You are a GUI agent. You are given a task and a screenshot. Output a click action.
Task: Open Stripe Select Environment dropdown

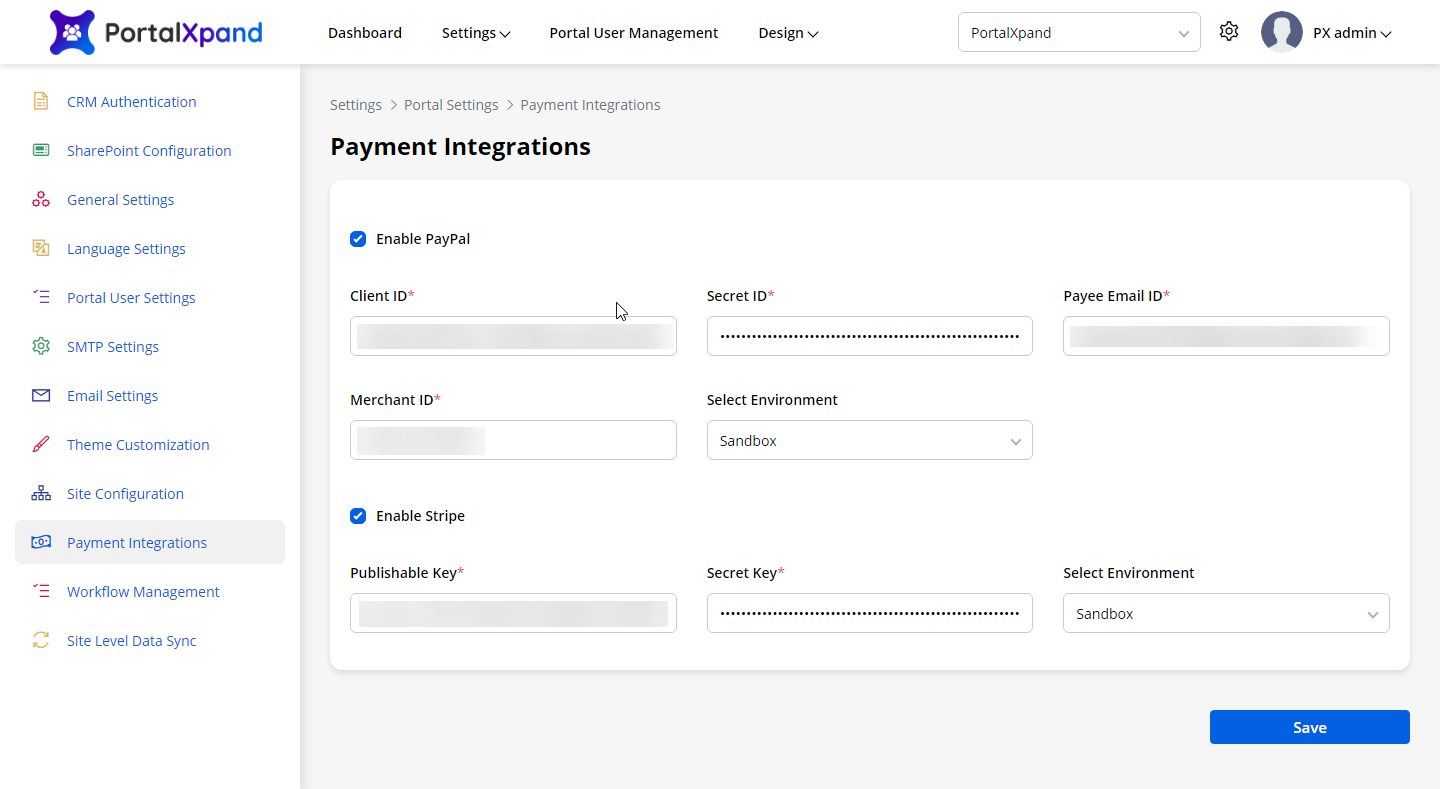coord(1225,614)
